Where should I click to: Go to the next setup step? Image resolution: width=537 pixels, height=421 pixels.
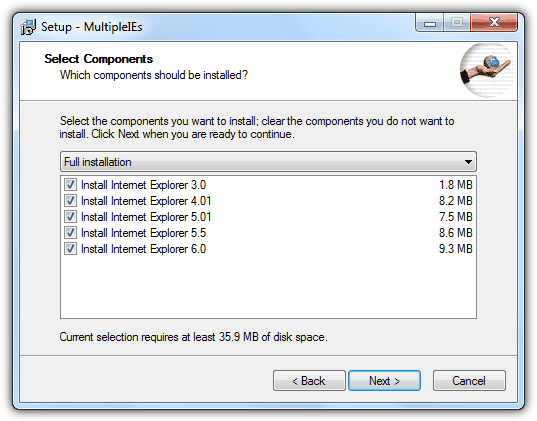[384, 381]
